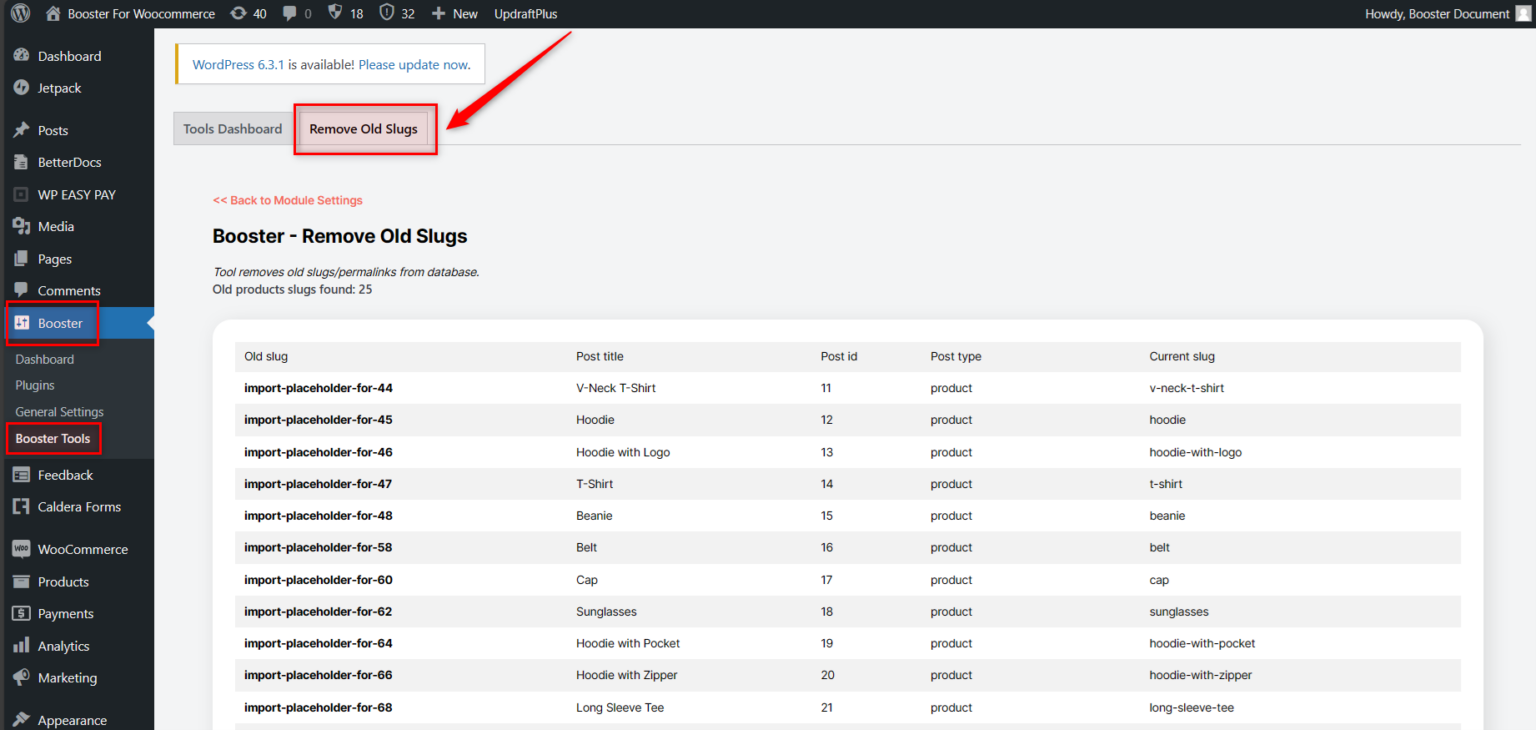Viewport: 1536px width, 730px height.
Task: Click the Media icon in sidebar
Action: pos(21,227)
